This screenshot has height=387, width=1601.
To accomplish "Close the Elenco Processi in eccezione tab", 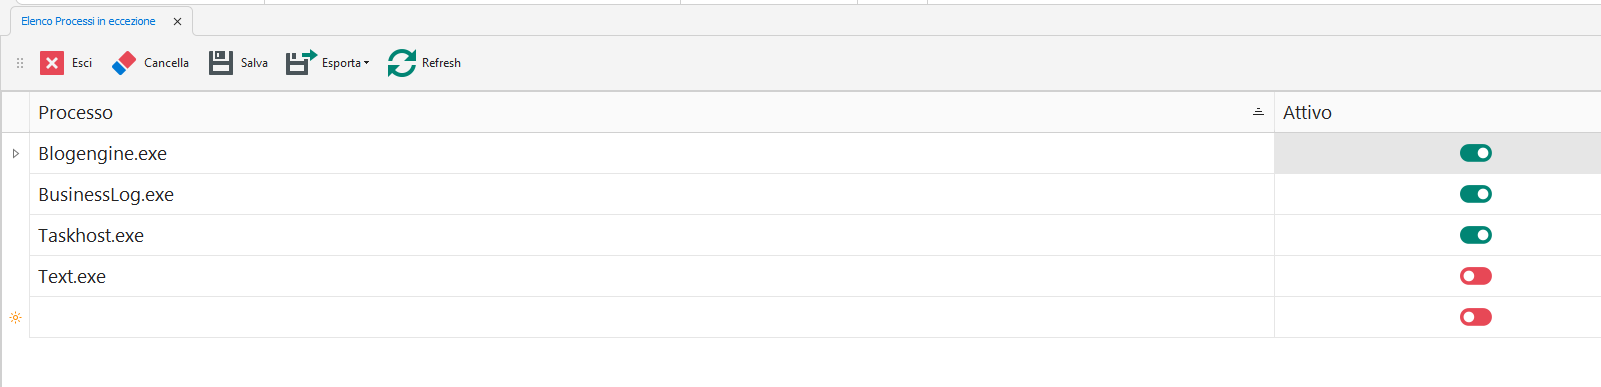I will tap(177, 21).
